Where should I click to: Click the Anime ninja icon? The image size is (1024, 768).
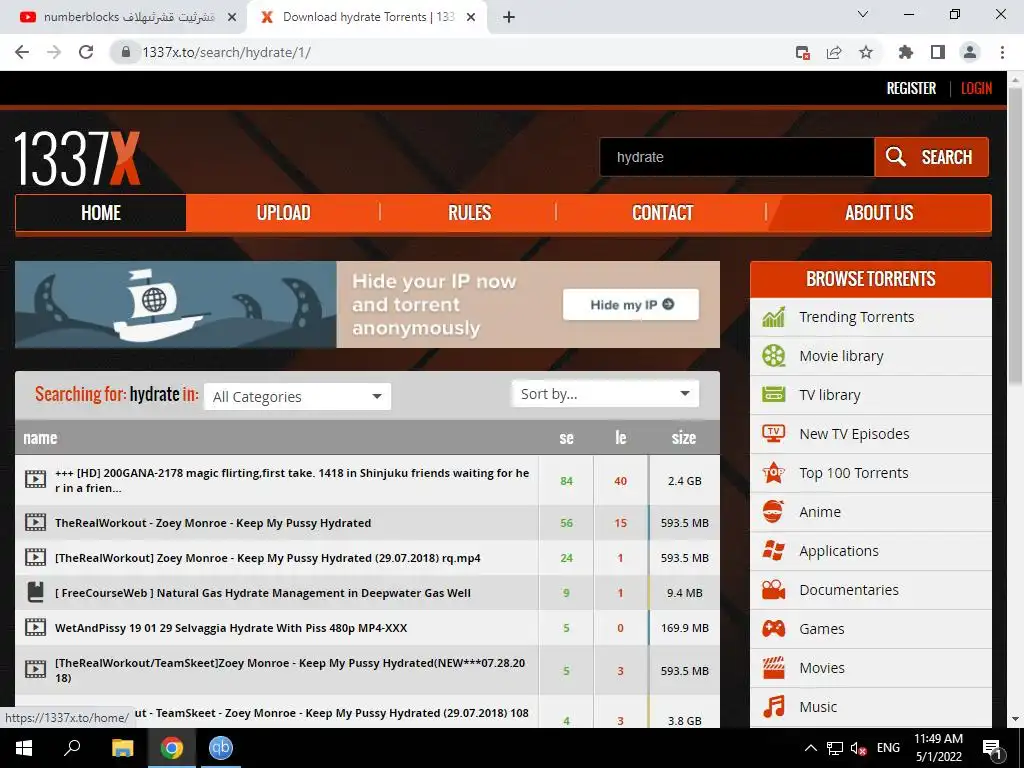(774, 511)
